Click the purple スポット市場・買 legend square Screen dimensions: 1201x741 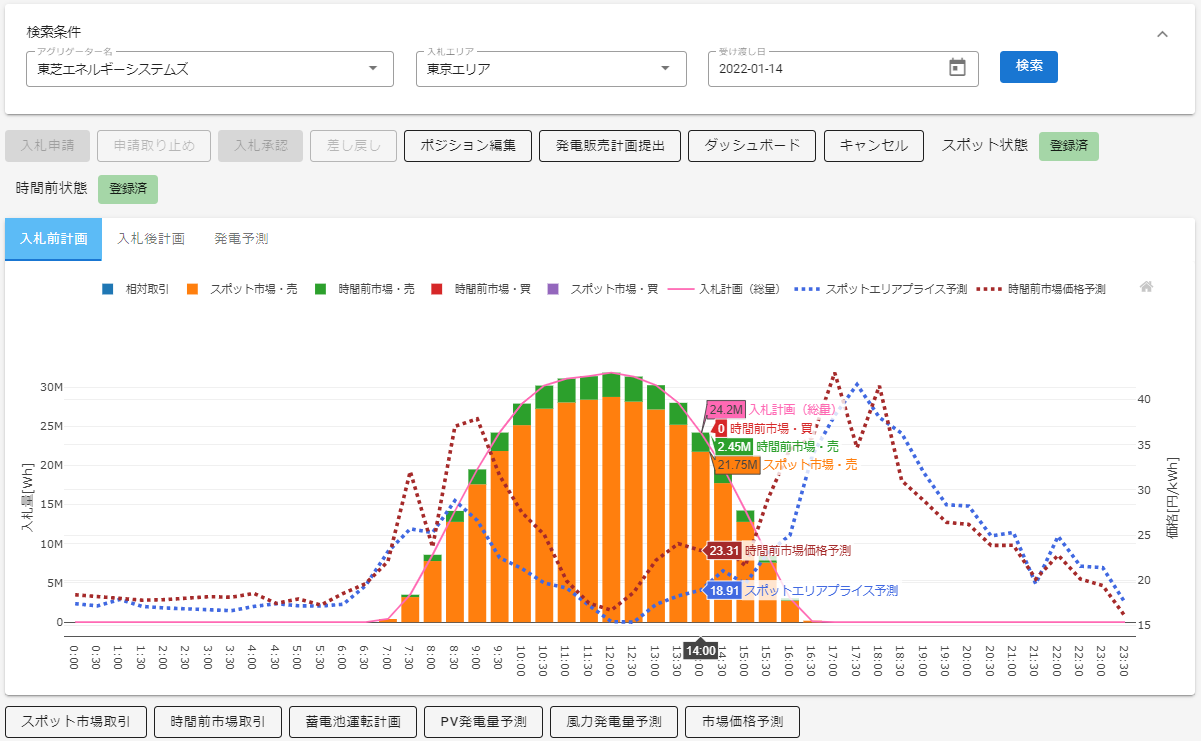click(553, 288)
